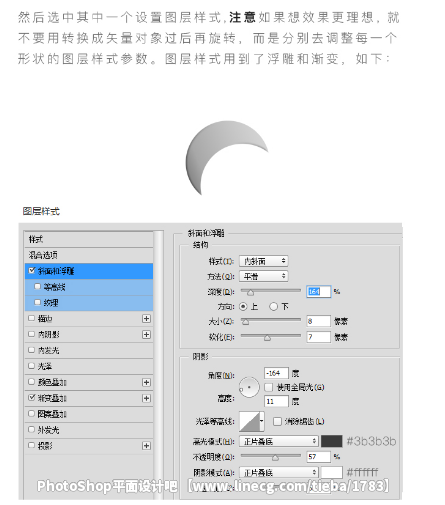Click the 大小 slider track
The height and width of the screenshot is (505, 445).
click(x=271, y=320)
